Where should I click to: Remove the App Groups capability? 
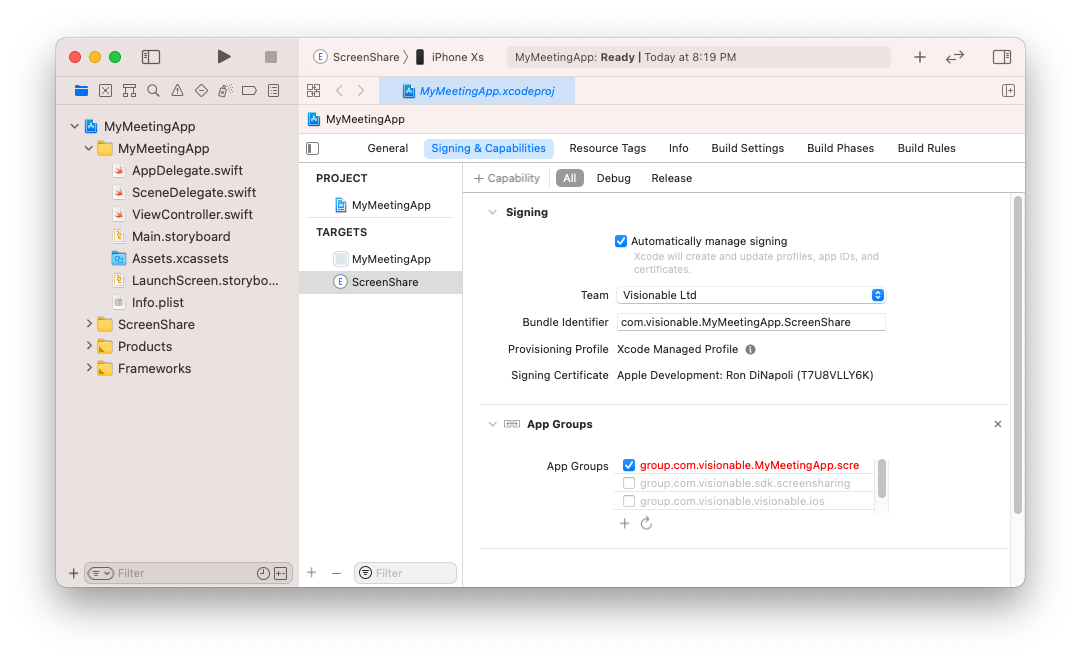pyautogui.click(x=998, y=424)
